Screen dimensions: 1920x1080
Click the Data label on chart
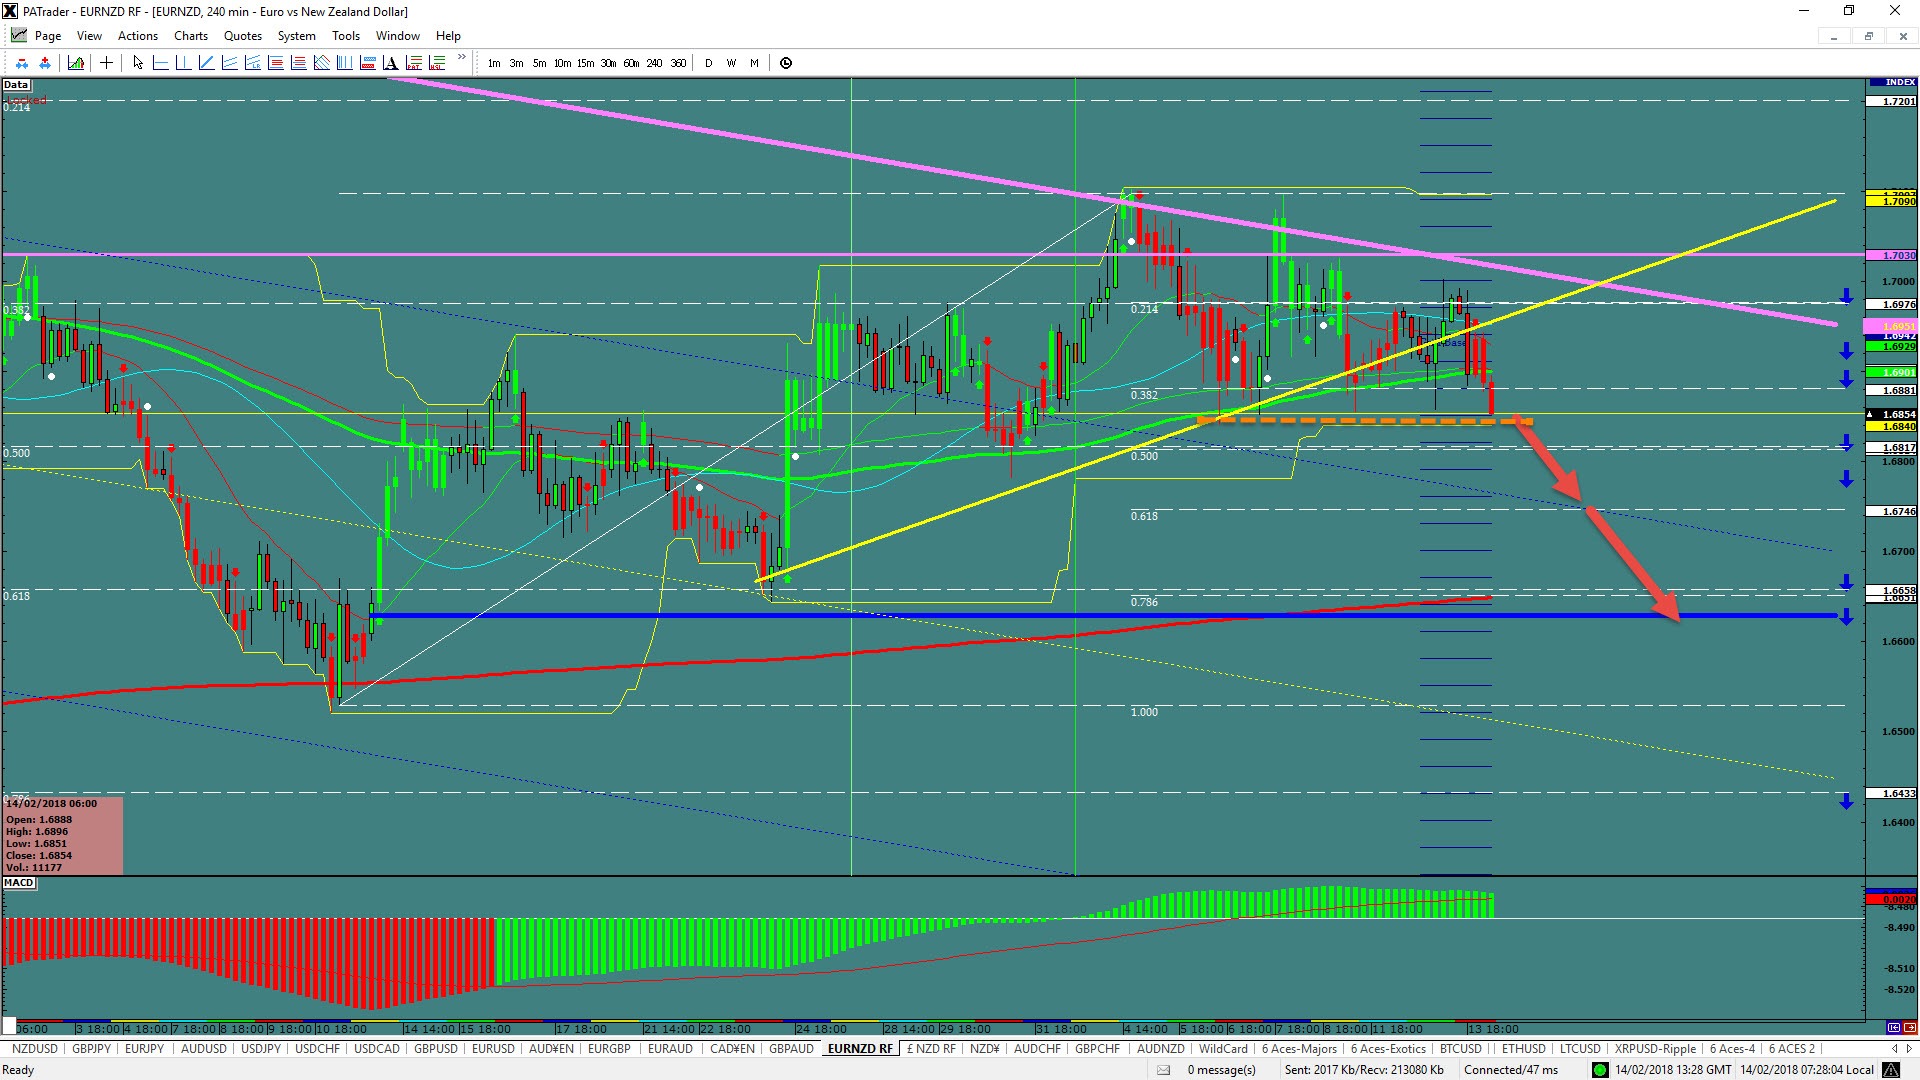click(16, 85)
